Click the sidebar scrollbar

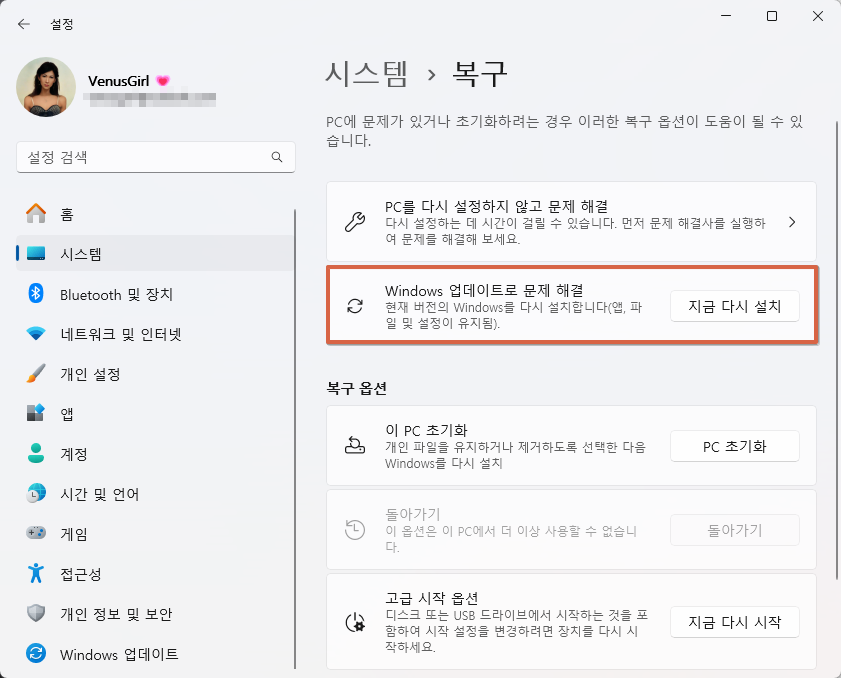click(295, 439)
